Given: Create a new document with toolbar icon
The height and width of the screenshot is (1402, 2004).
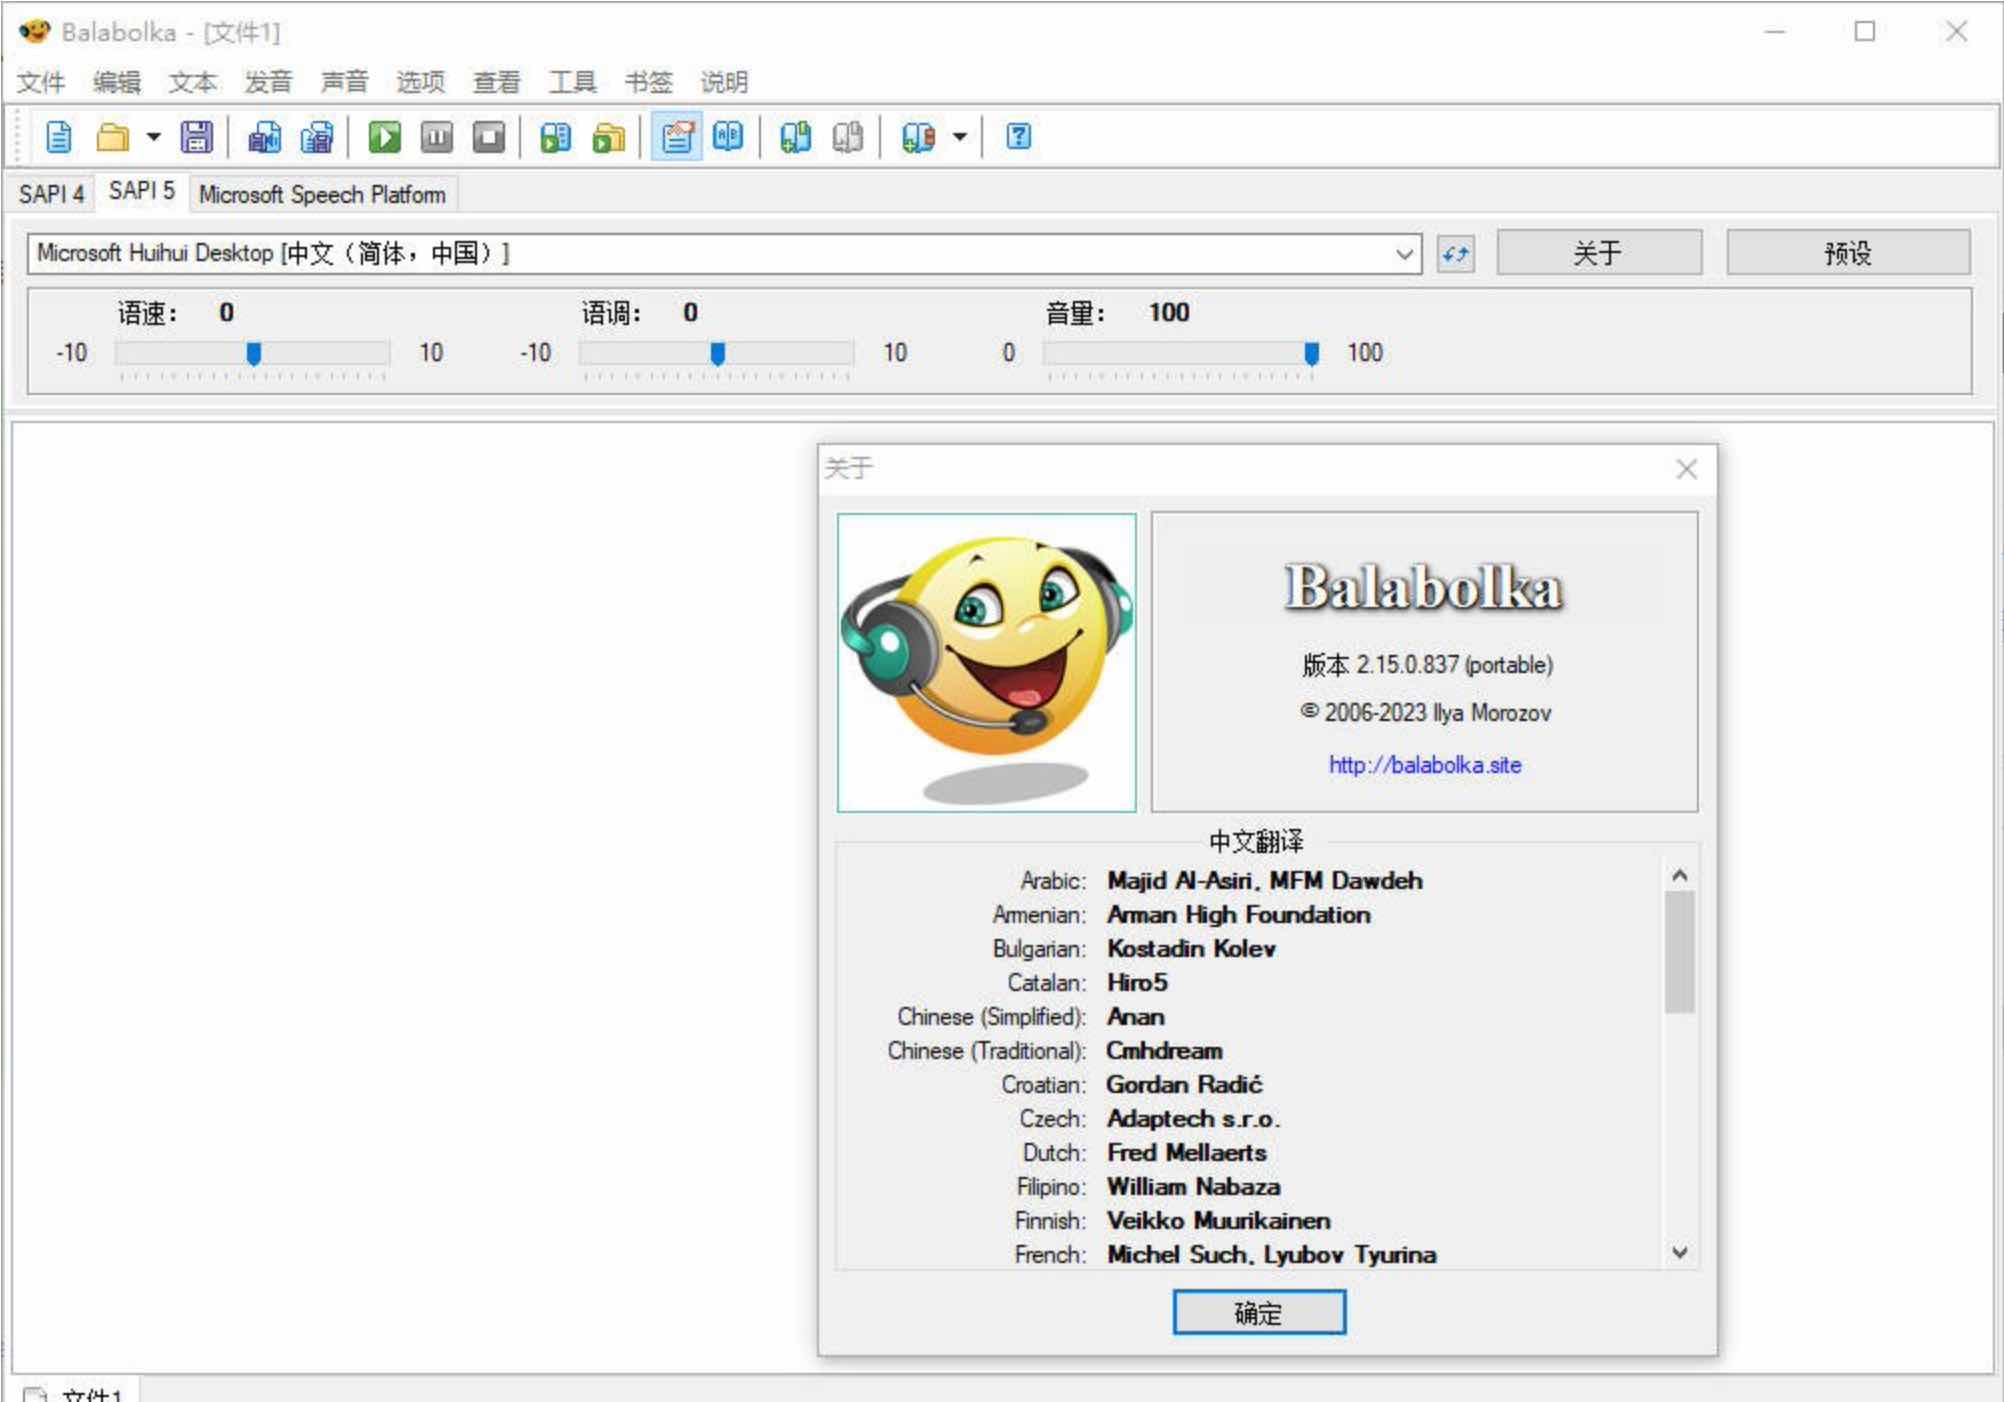Looking at the screenshot, I should [x=58, y=137].
